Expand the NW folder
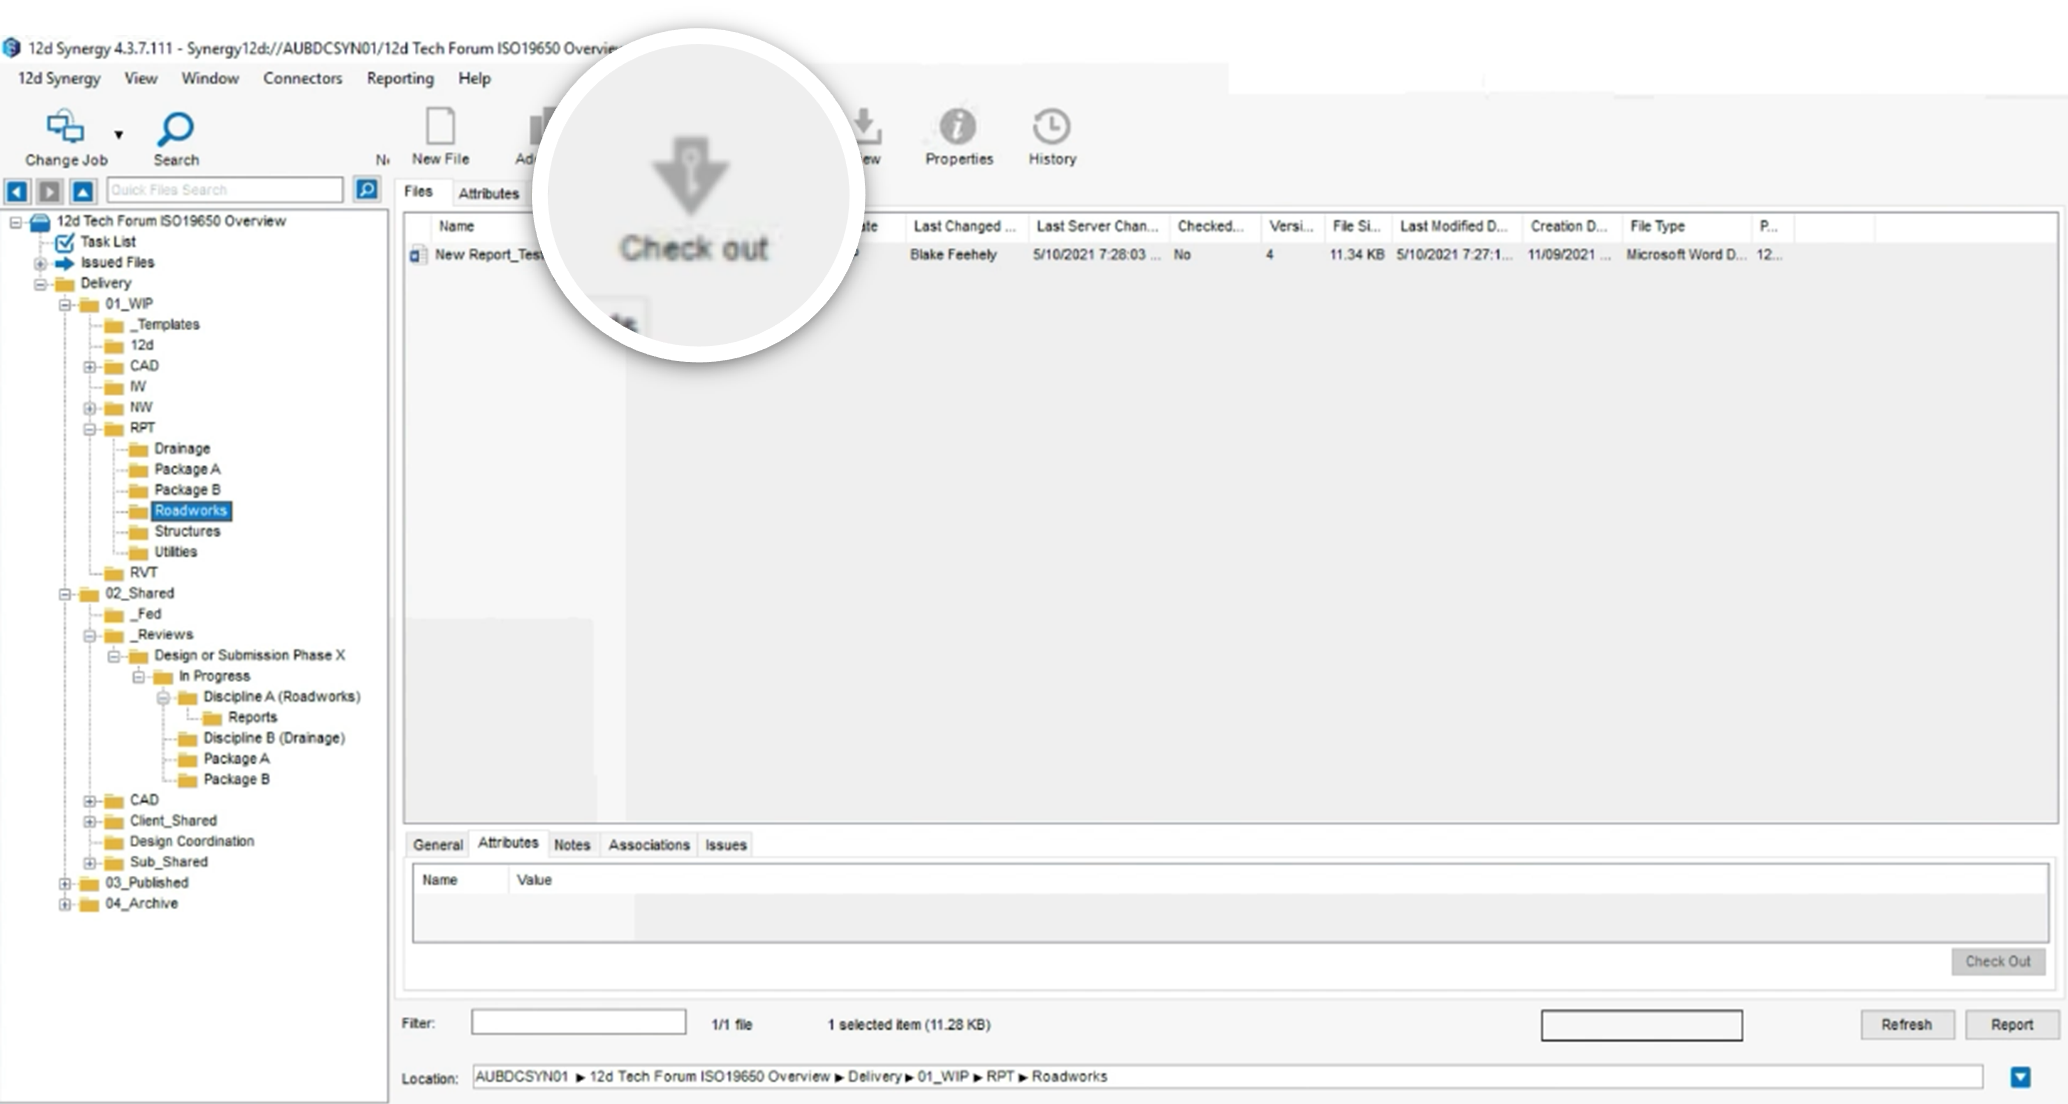Image resolution: width=2068 pixels, height=1104 pixels. click(x=89, y=408)
